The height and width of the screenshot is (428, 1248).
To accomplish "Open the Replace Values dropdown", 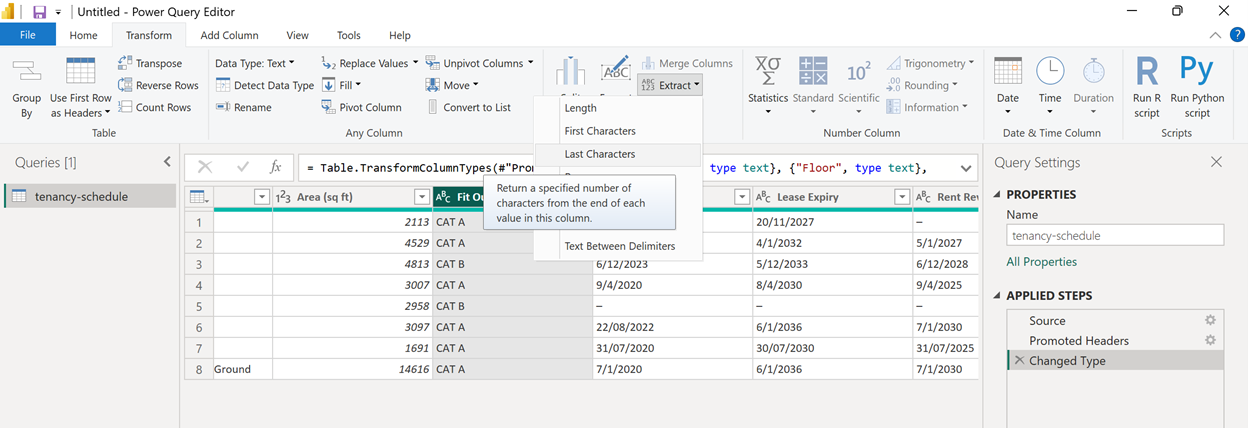I will pos(414,63).
